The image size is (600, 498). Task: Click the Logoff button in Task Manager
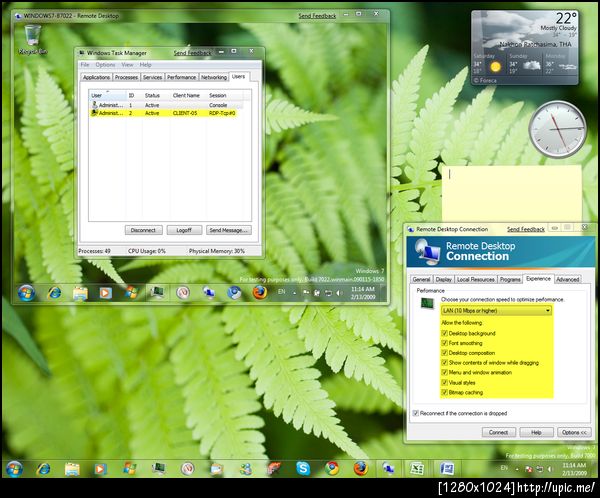(184, 230)
